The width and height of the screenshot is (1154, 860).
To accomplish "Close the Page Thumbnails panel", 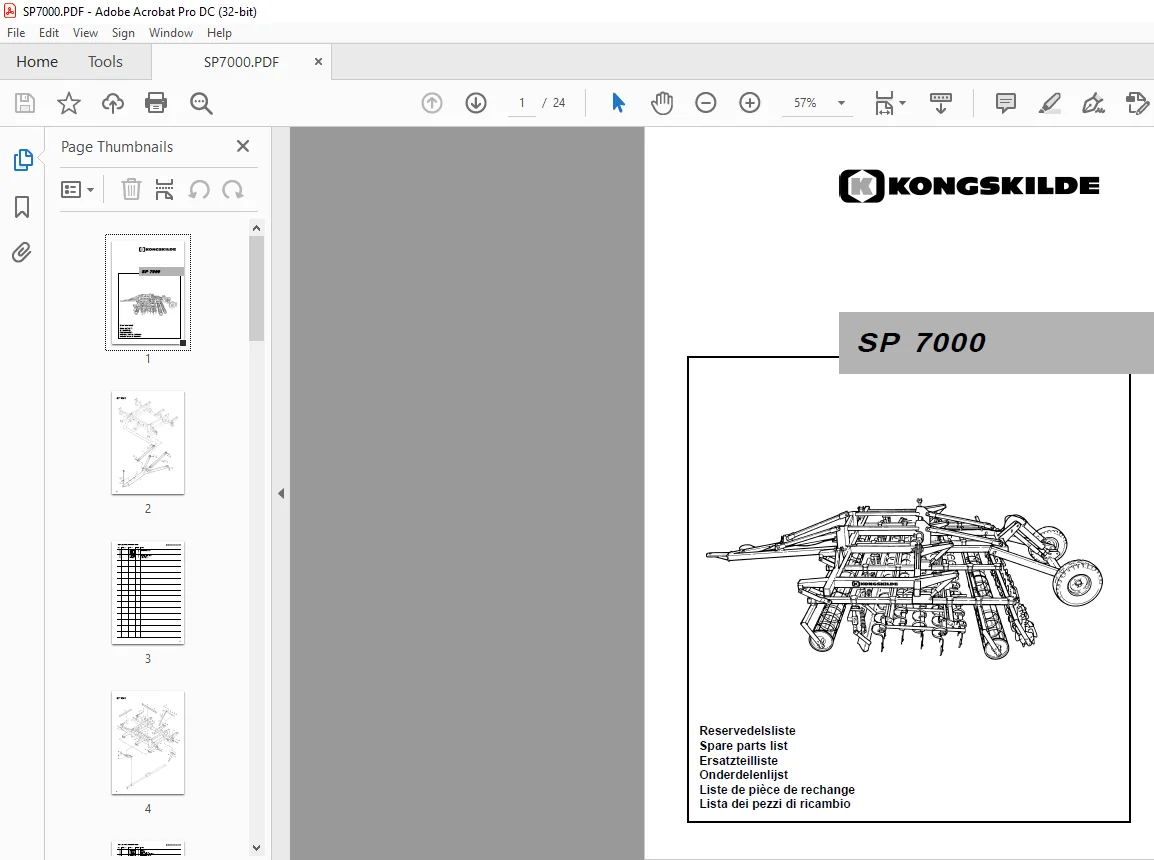I will click(243, 146).
